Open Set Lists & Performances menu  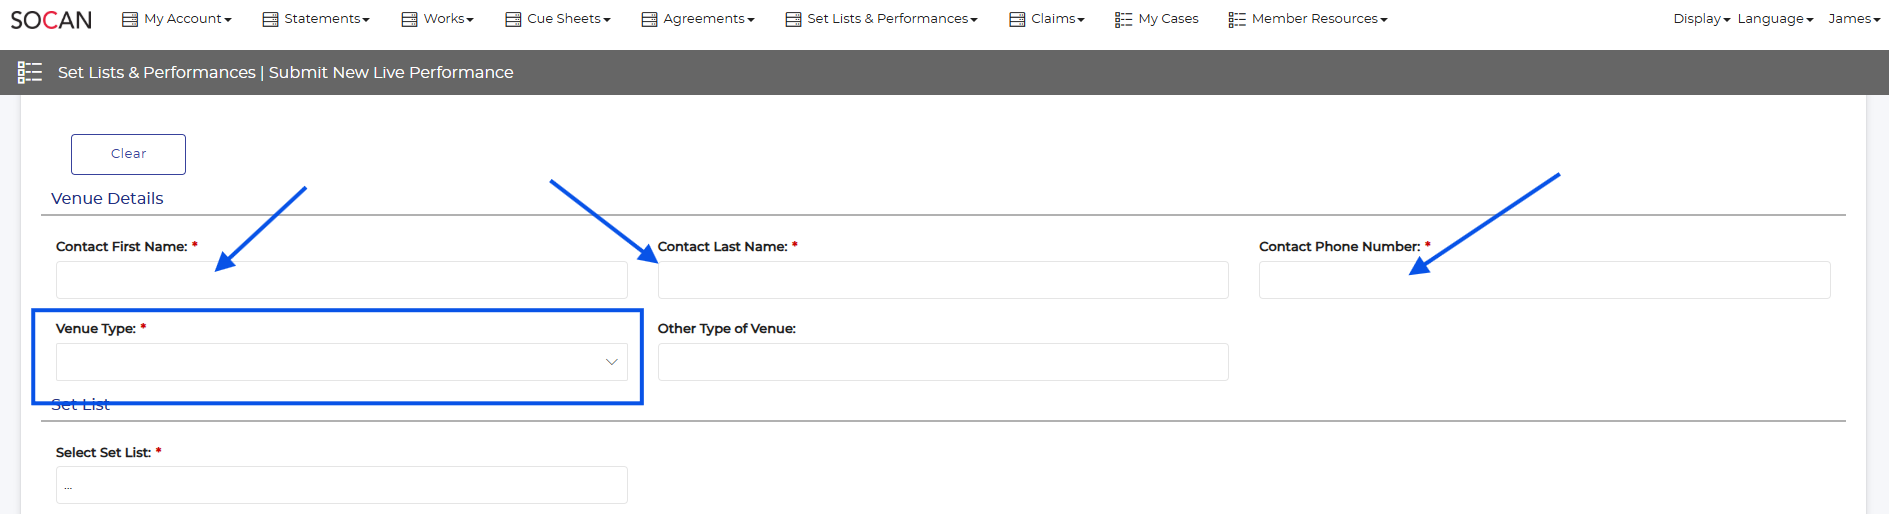click(x=891, y=19)
